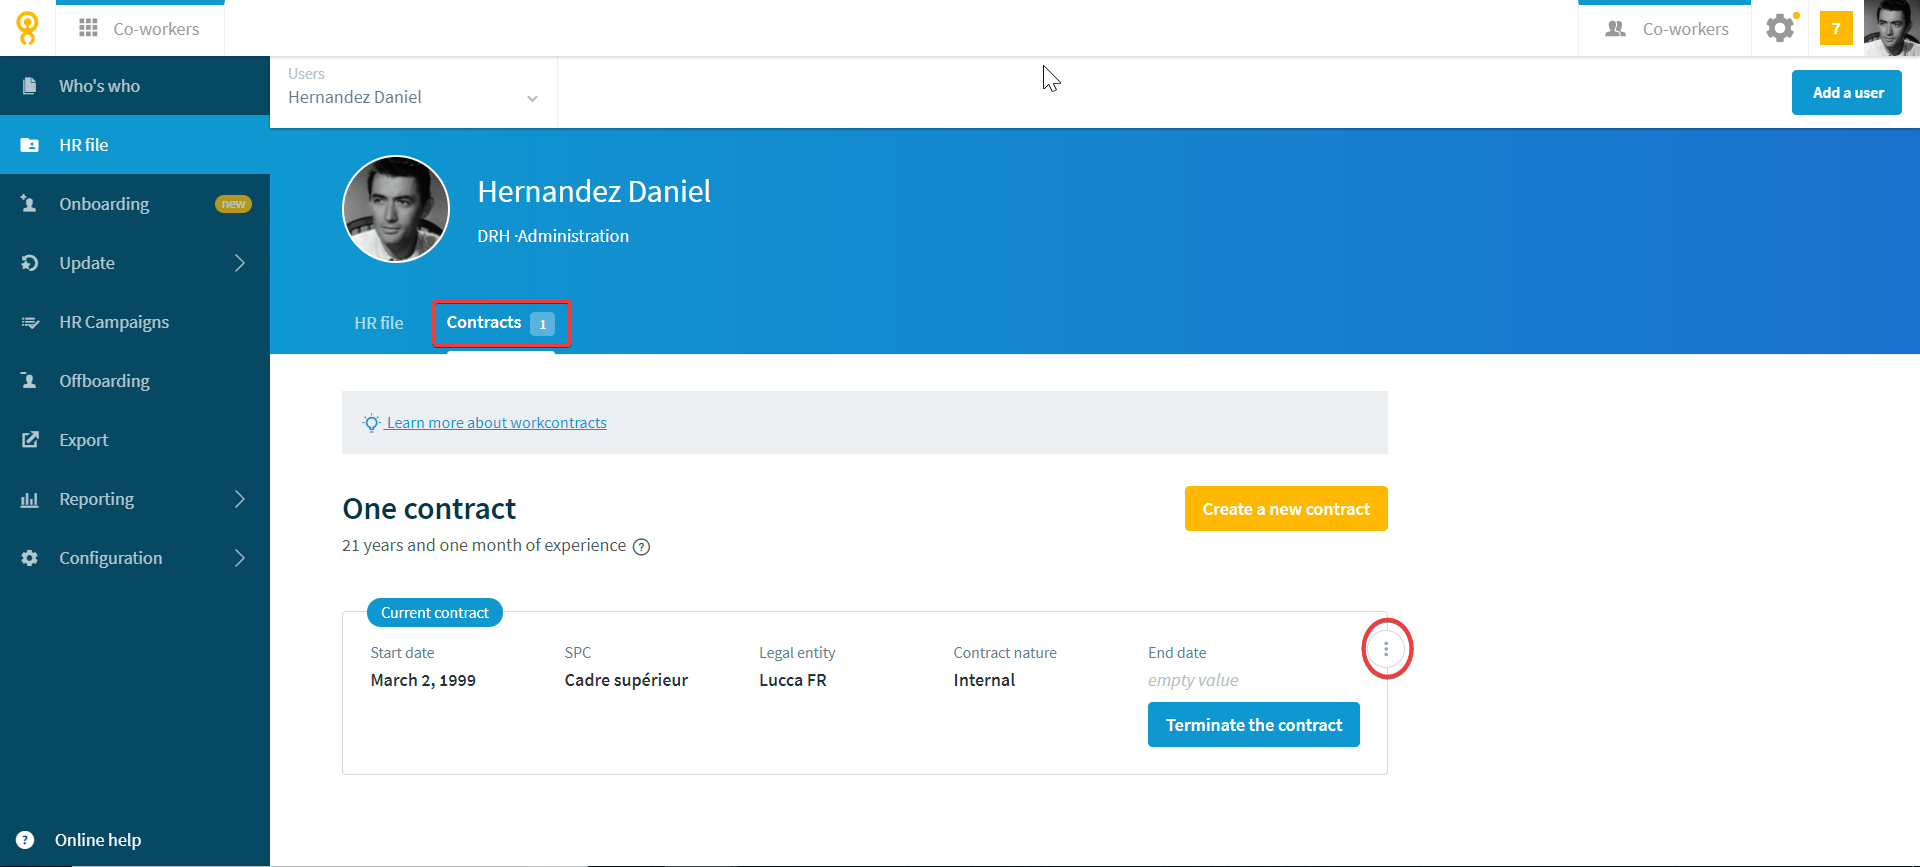Screen dimensions: 1920x867
Task: Click the DRH Administration subtitle
Action: point(553,236)
